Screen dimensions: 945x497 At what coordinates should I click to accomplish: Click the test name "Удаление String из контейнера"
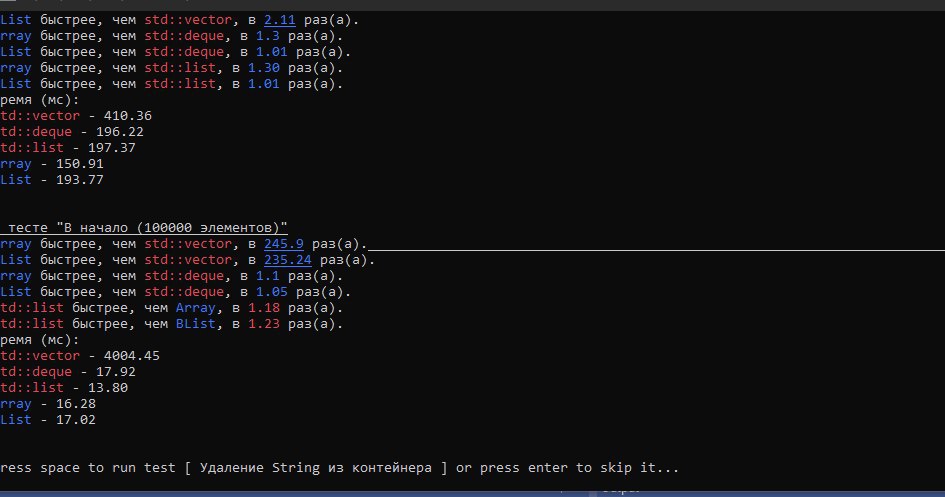click(315, 467)
